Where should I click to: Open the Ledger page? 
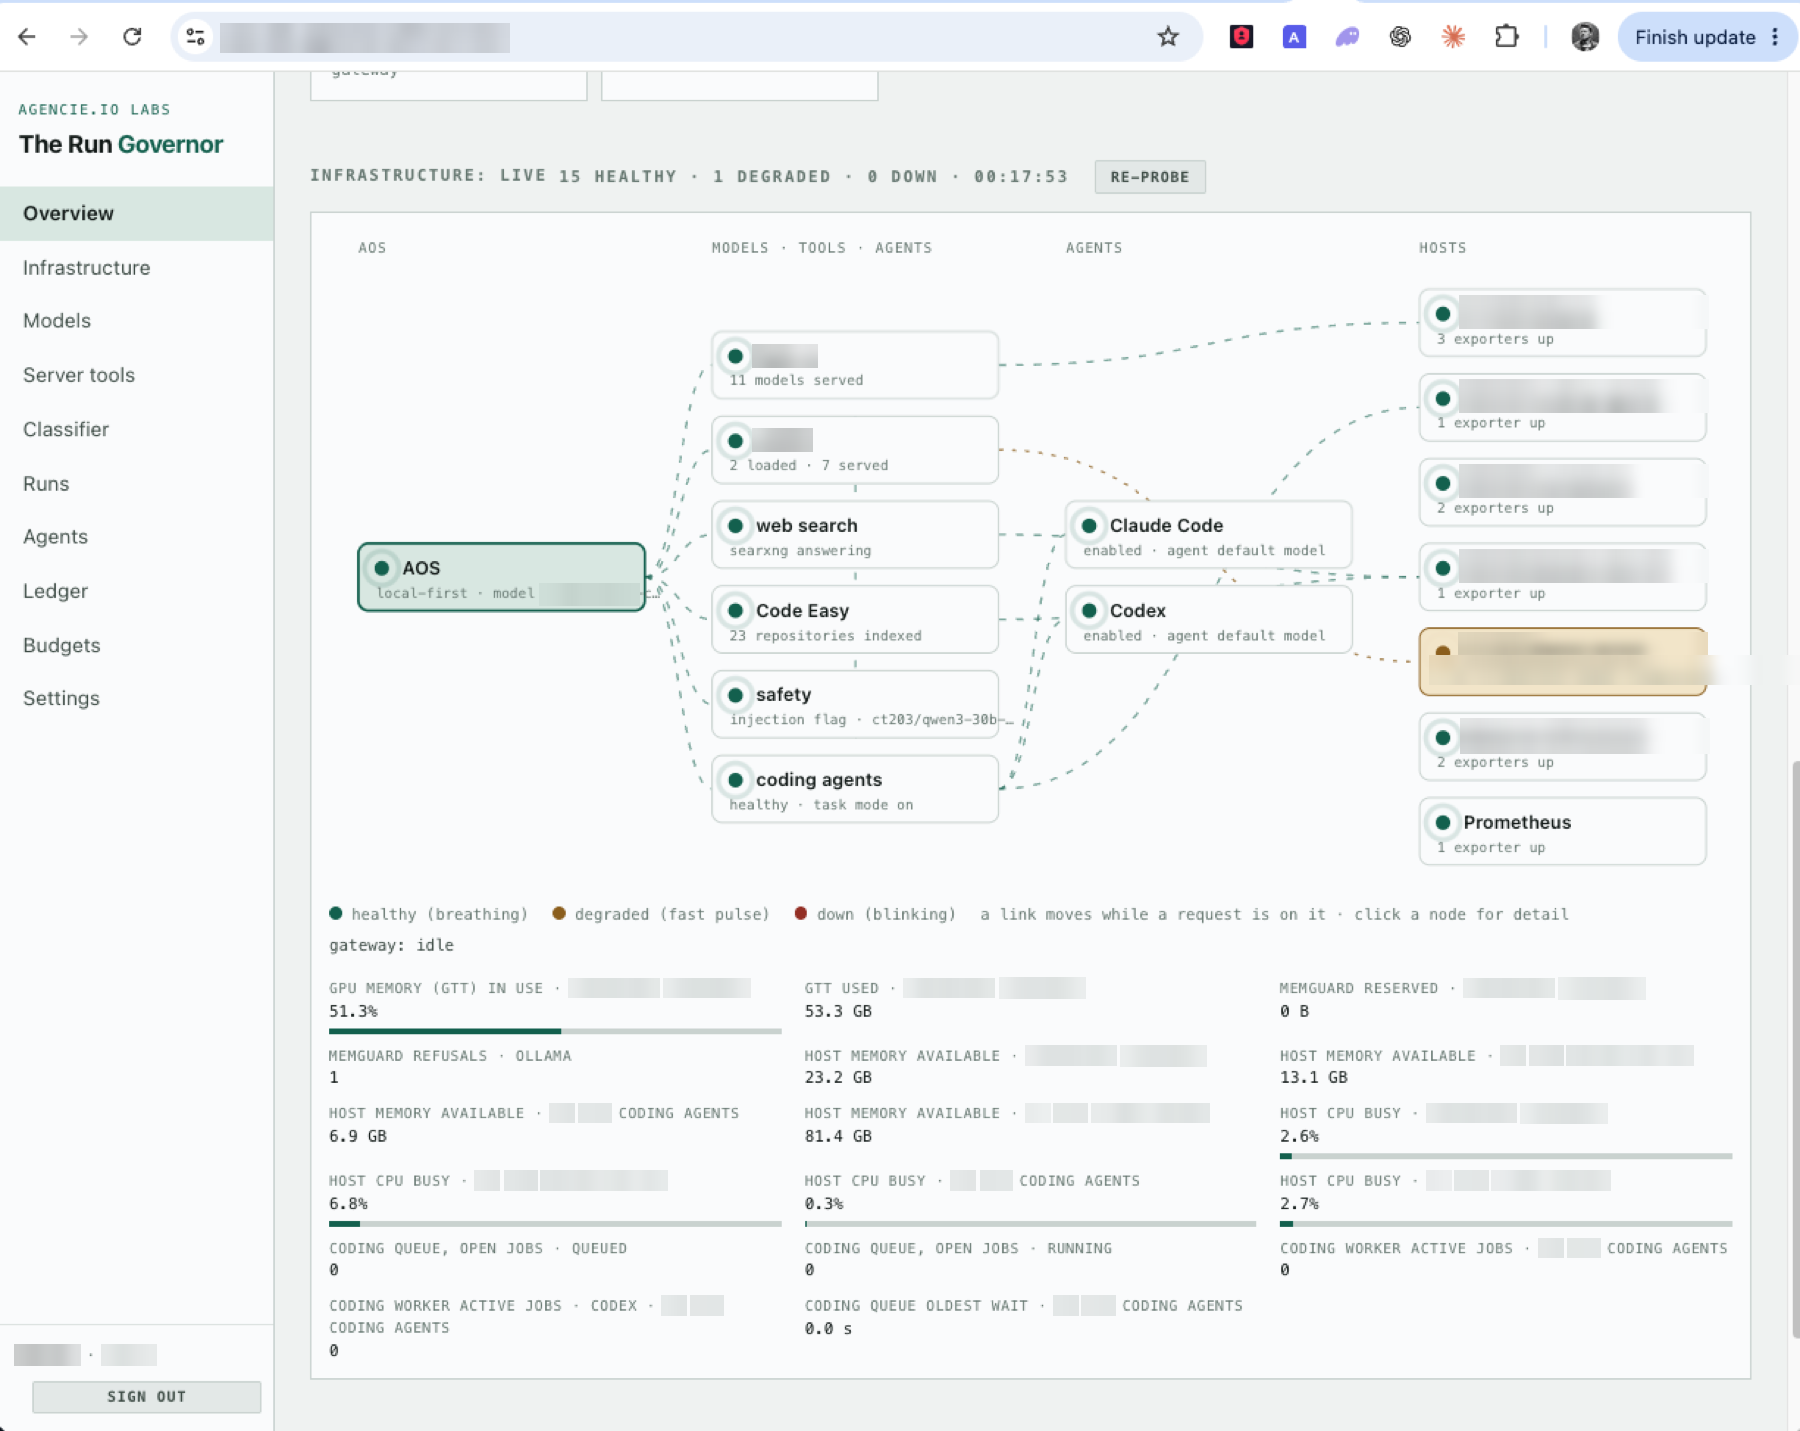pyautogui.click(x=137, y=591)
